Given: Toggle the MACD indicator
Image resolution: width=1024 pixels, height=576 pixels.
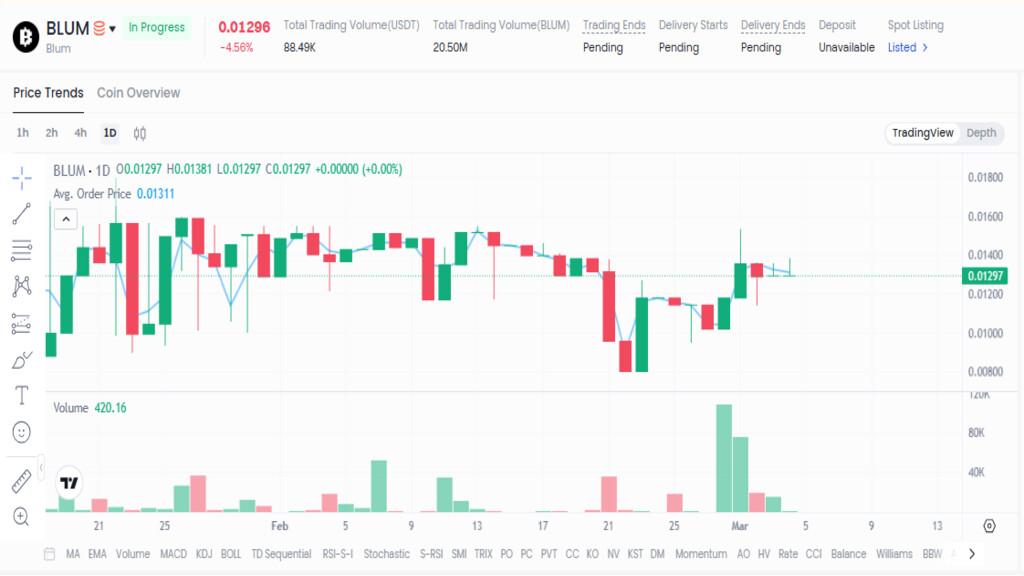Looking at the screenshot, I should [x=173, y=554].
